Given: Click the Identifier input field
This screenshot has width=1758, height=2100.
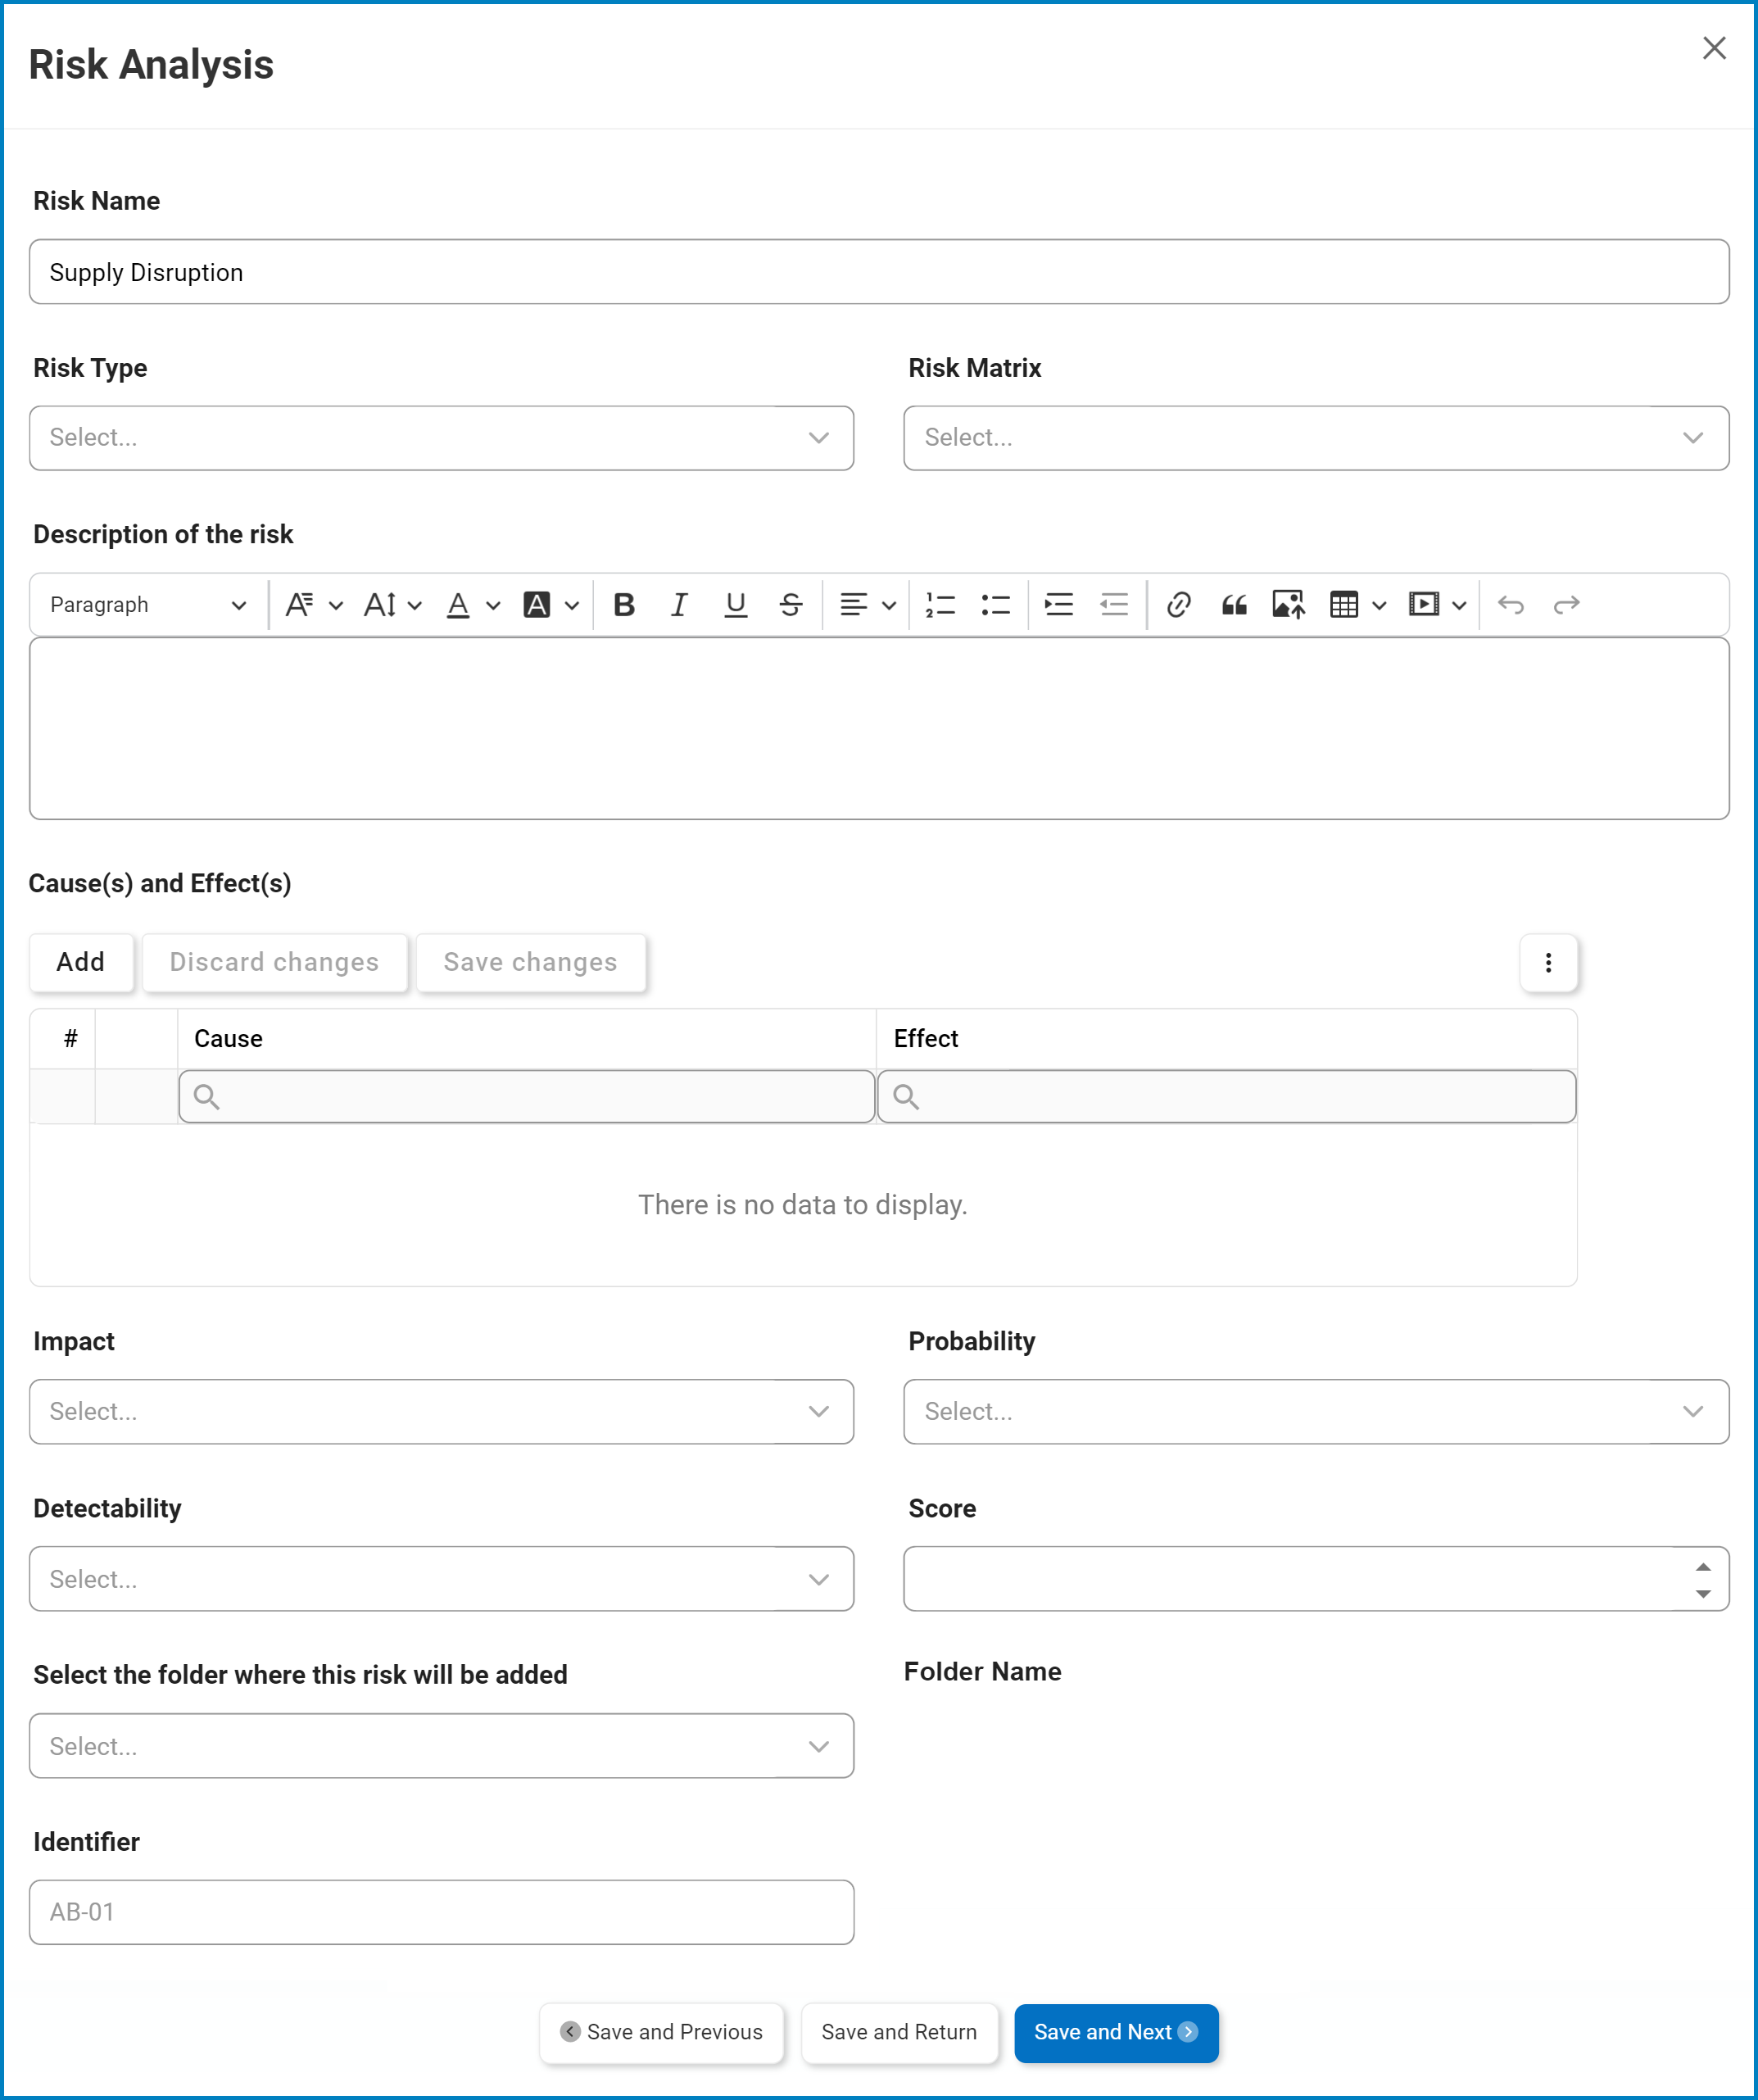Looking at the screenshot, I should (441, 1913).
